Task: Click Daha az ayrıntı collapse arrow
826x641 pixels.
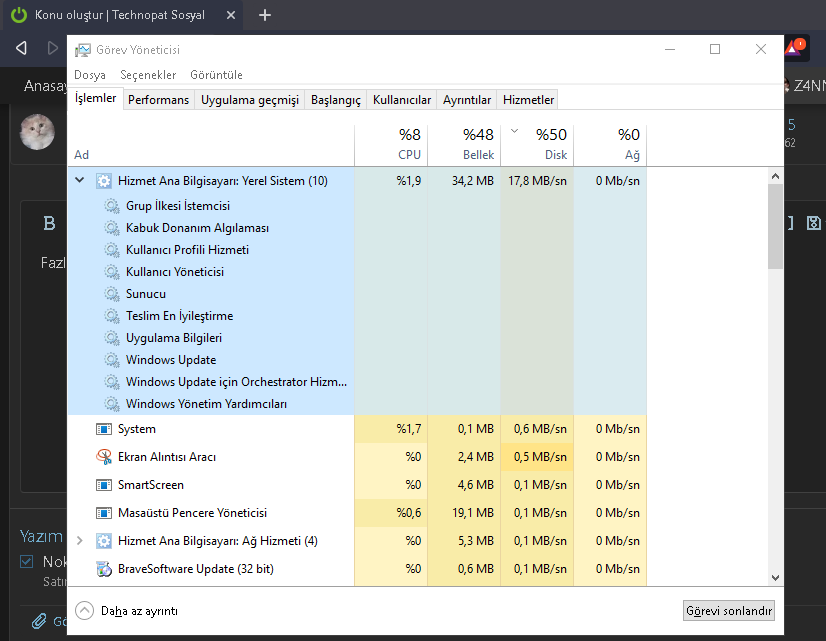Action: [x=84, y=610]
